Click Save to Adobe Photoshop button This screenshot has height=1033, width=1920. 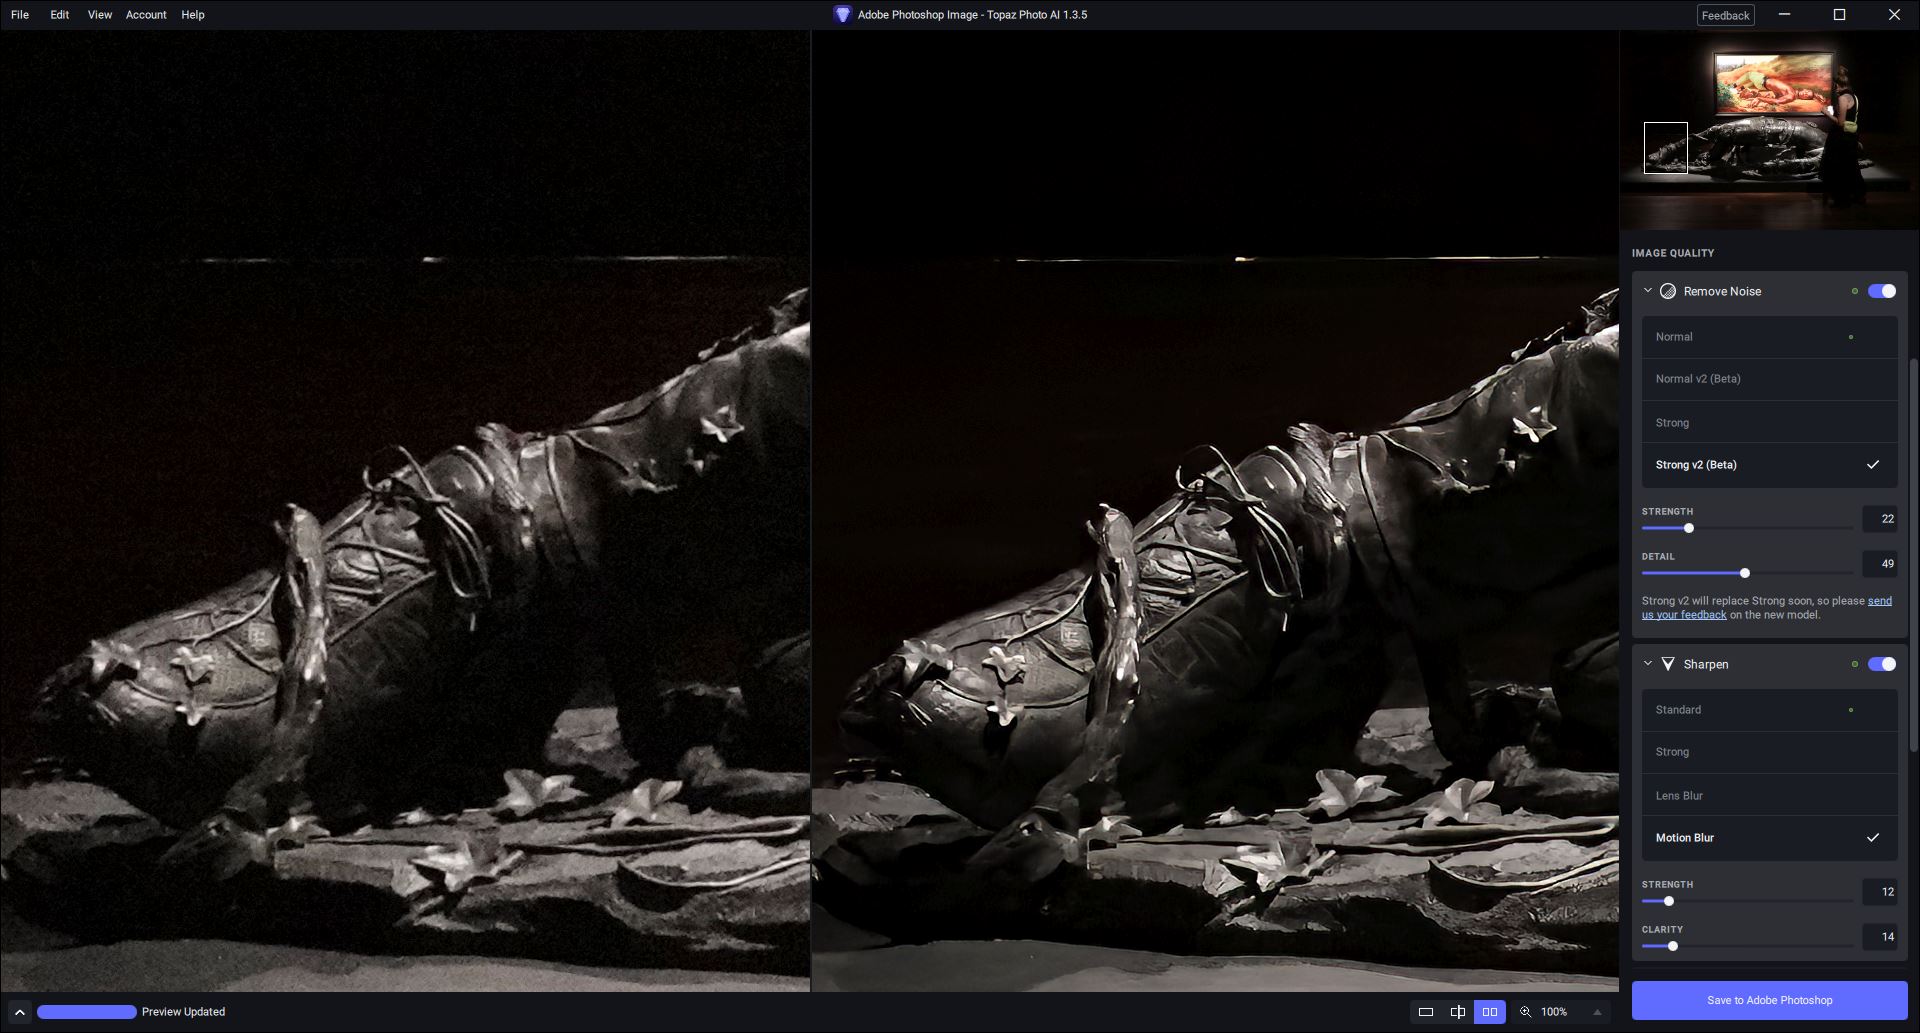pyautogui.click(x=1769, y=1000)
